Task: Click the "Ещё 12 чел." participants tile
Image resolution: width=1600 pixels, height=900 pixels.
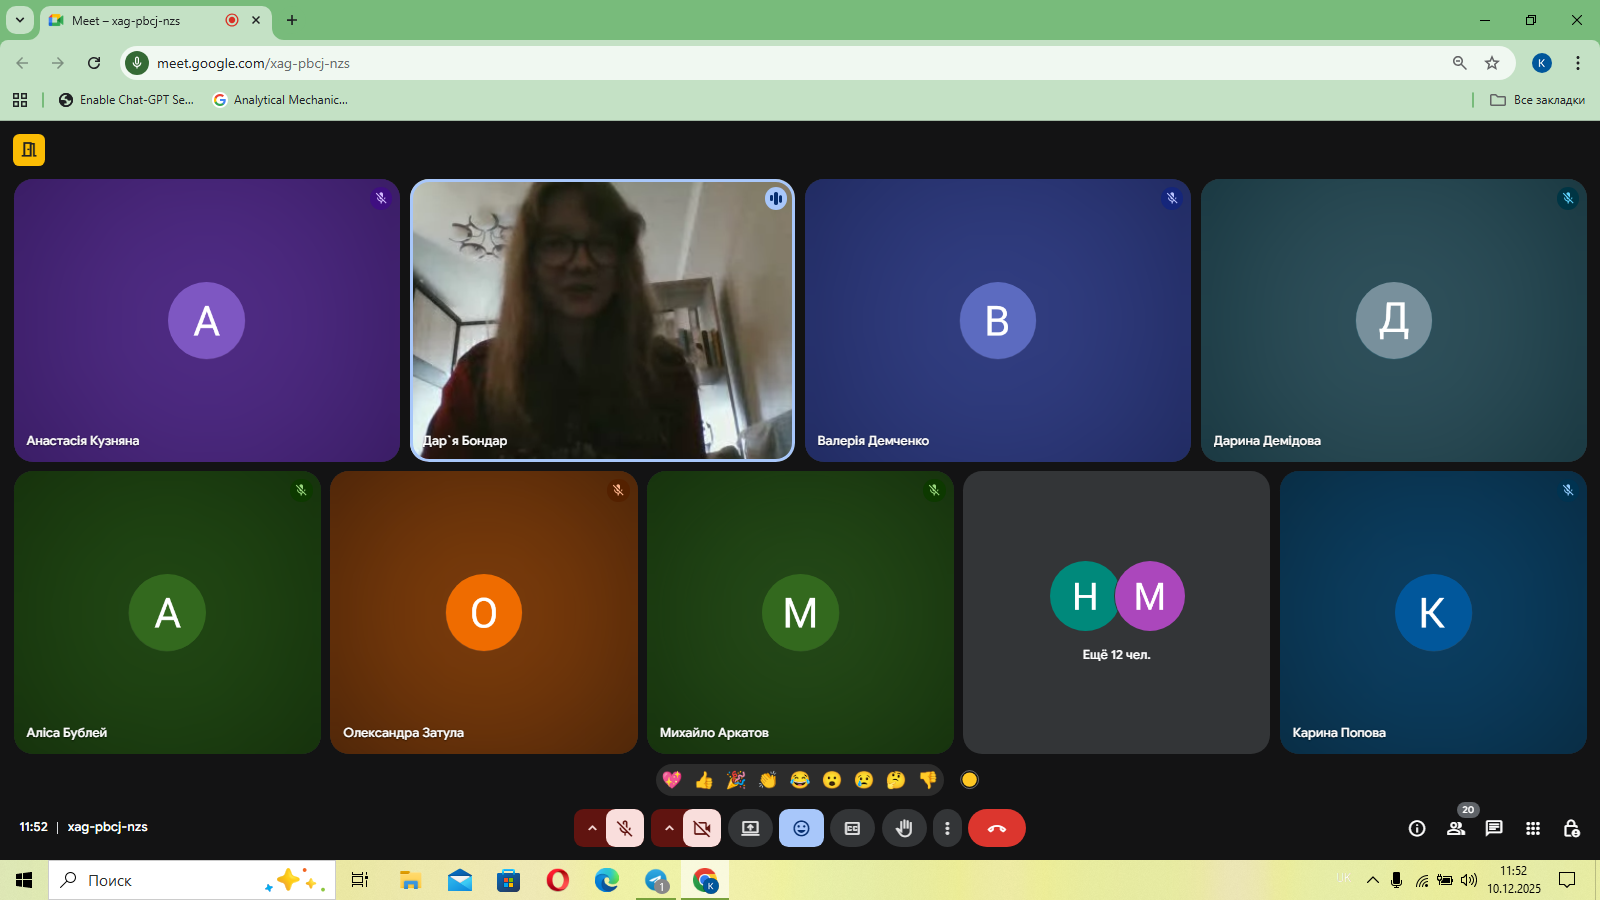Action: point(1116,612)
